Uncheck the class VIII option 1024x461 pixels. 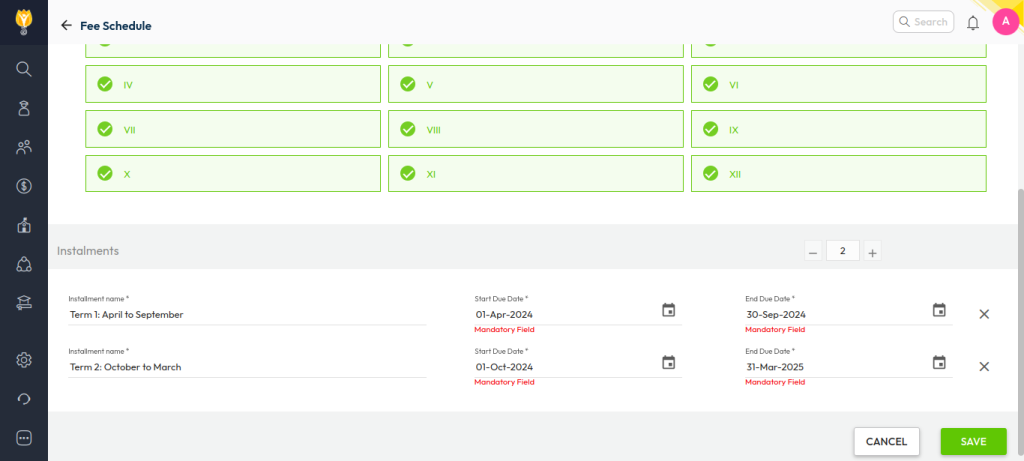tap(408, 129)
